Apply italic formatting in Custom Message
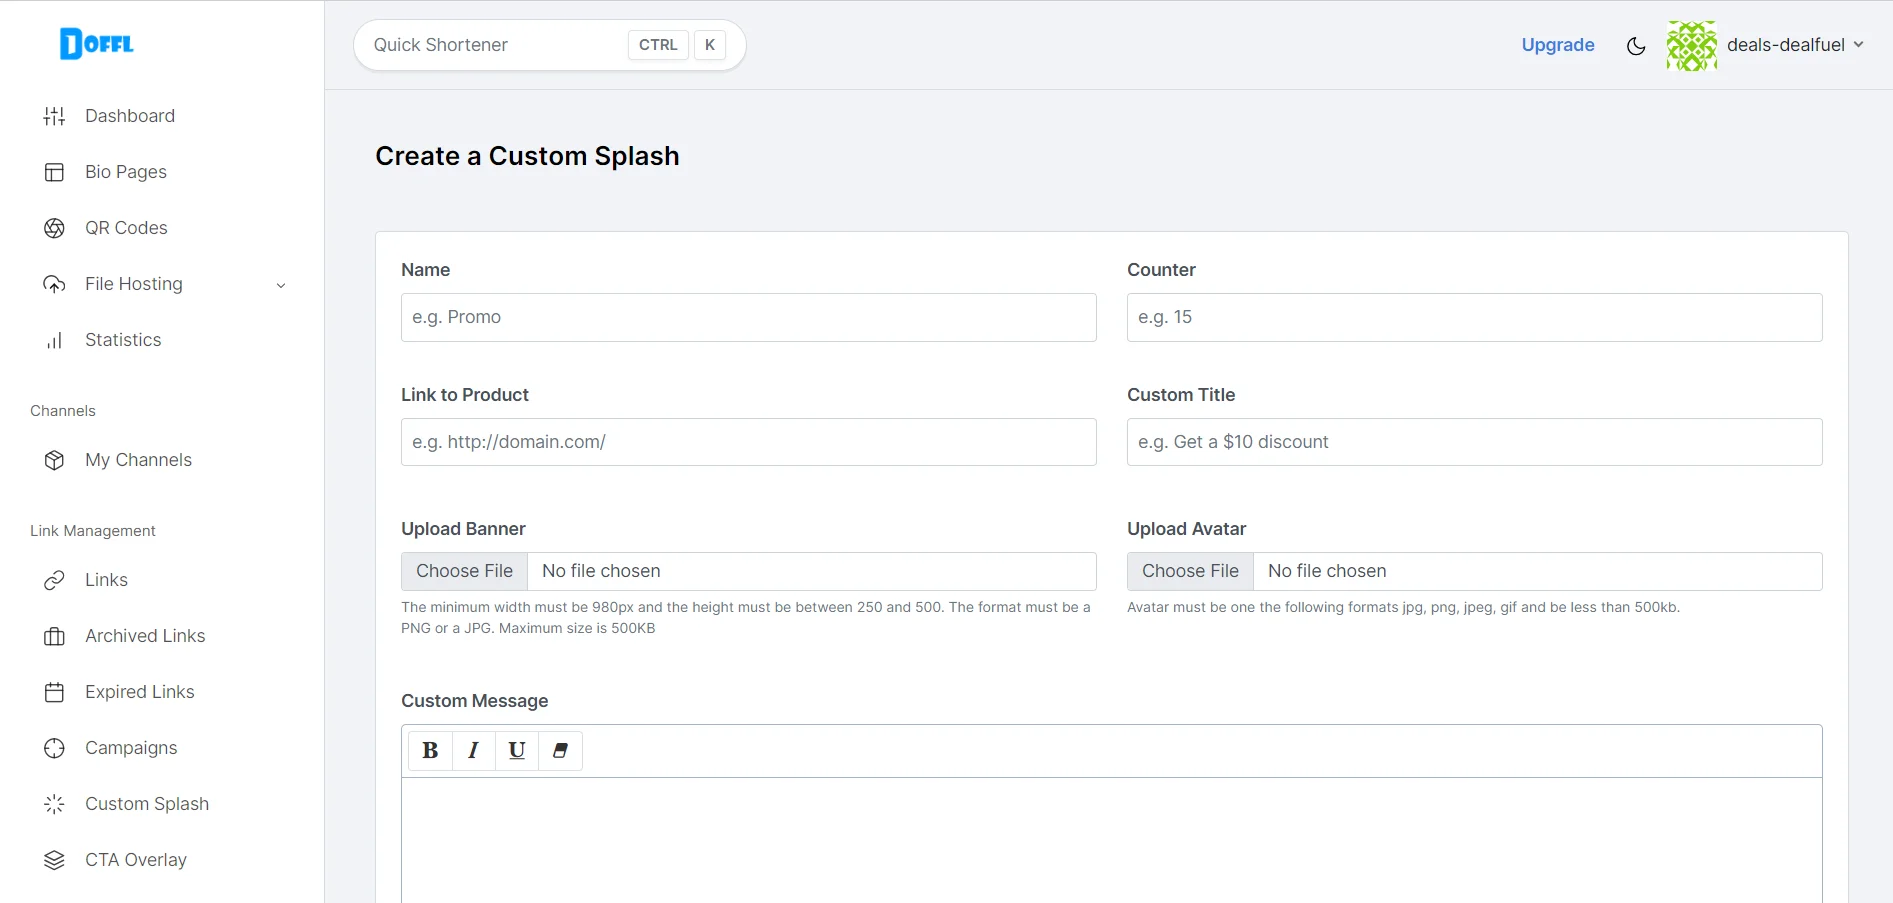The height and width of the screenshot is (903, 1893). click(473, 751)
